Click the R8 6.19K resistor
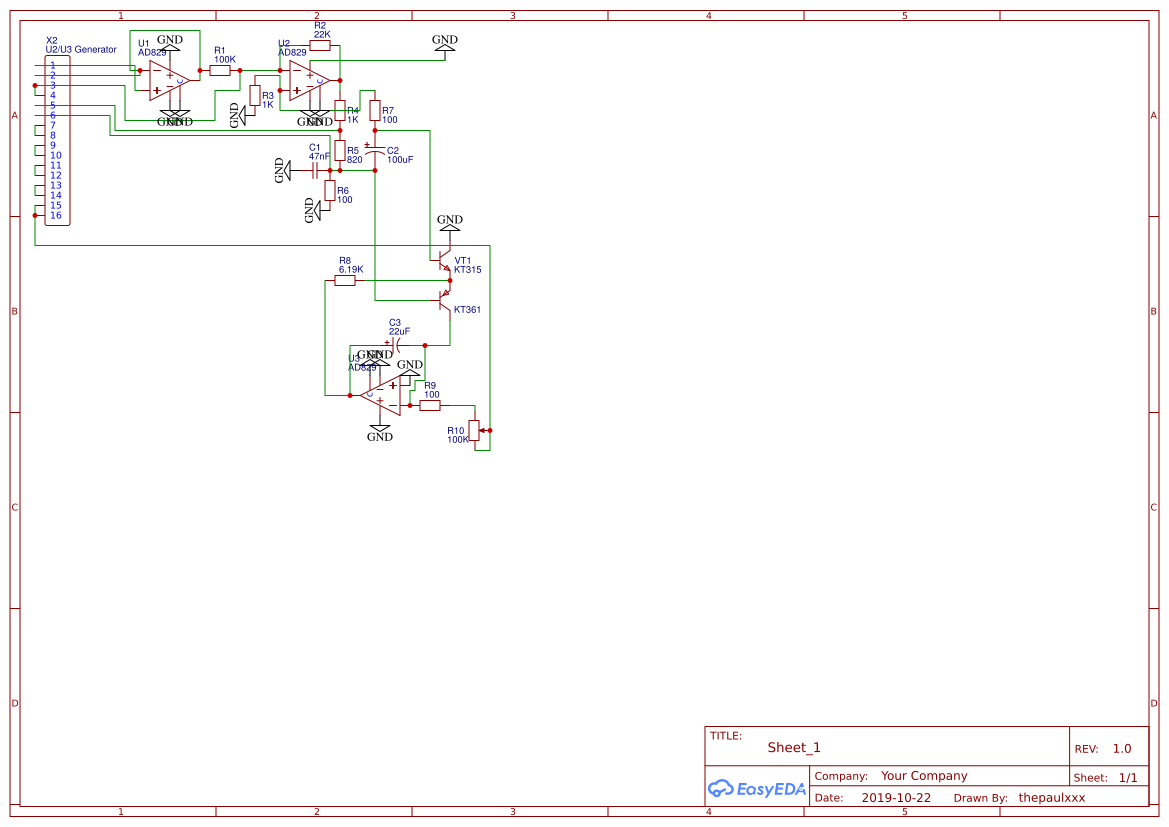Viewport: 1169px width, 827px height. pyautogui.click(x=345, y=281)
